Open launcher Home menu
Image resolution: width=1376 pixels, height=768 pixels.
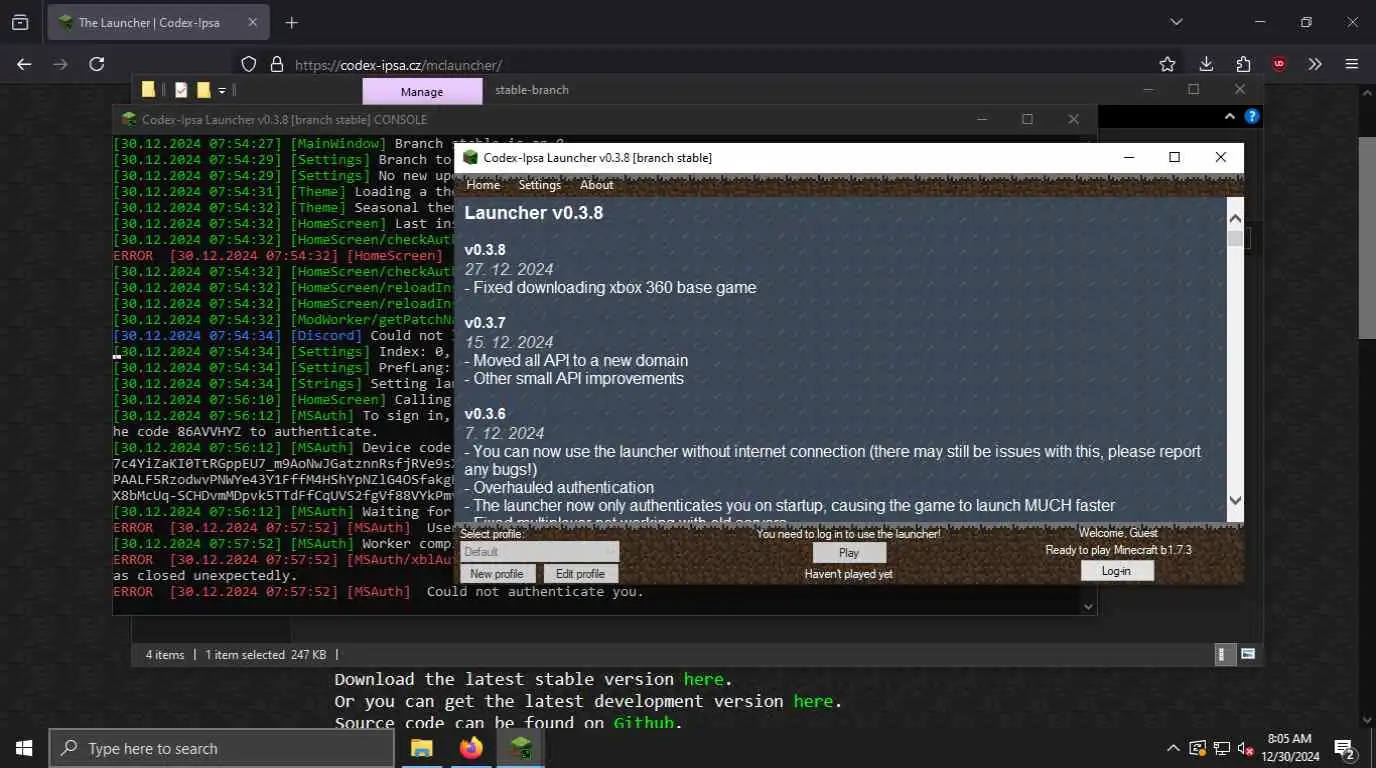(483, 185)
